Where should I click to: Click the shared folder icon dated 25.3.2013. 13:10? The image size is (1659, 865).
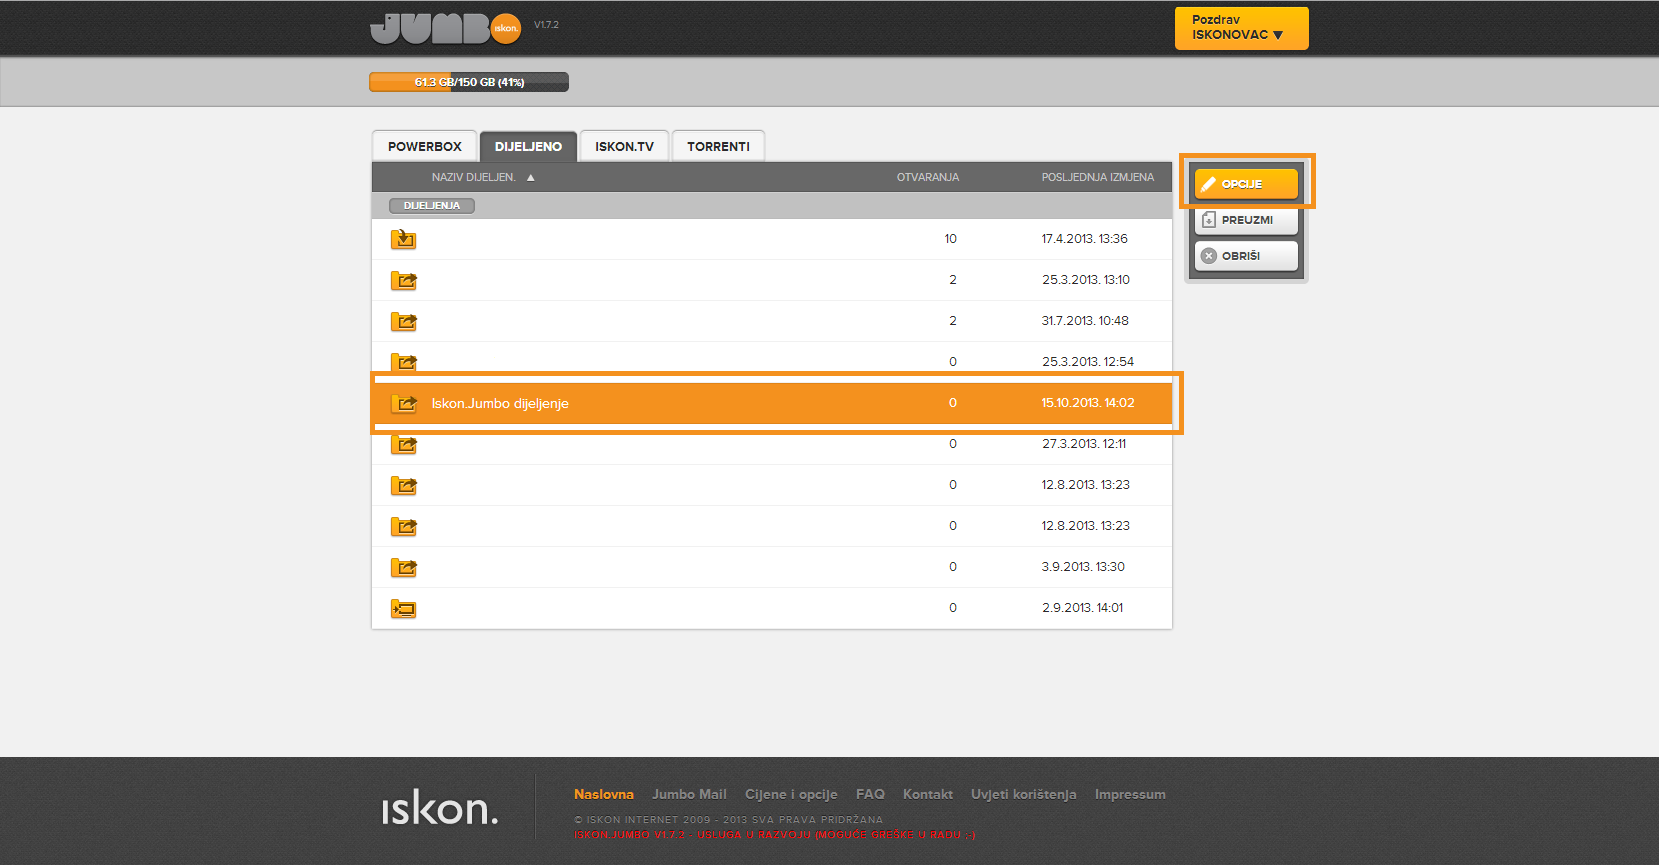click(x=403, y=280)
